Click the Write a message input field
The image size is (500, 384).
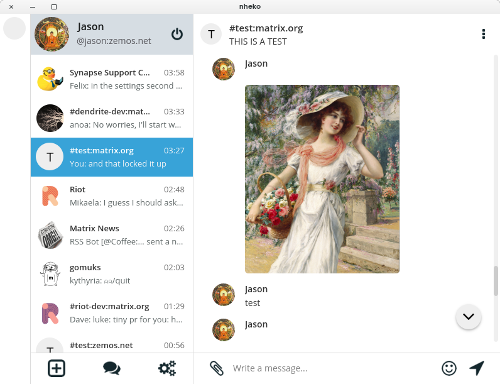pos(333,368)
